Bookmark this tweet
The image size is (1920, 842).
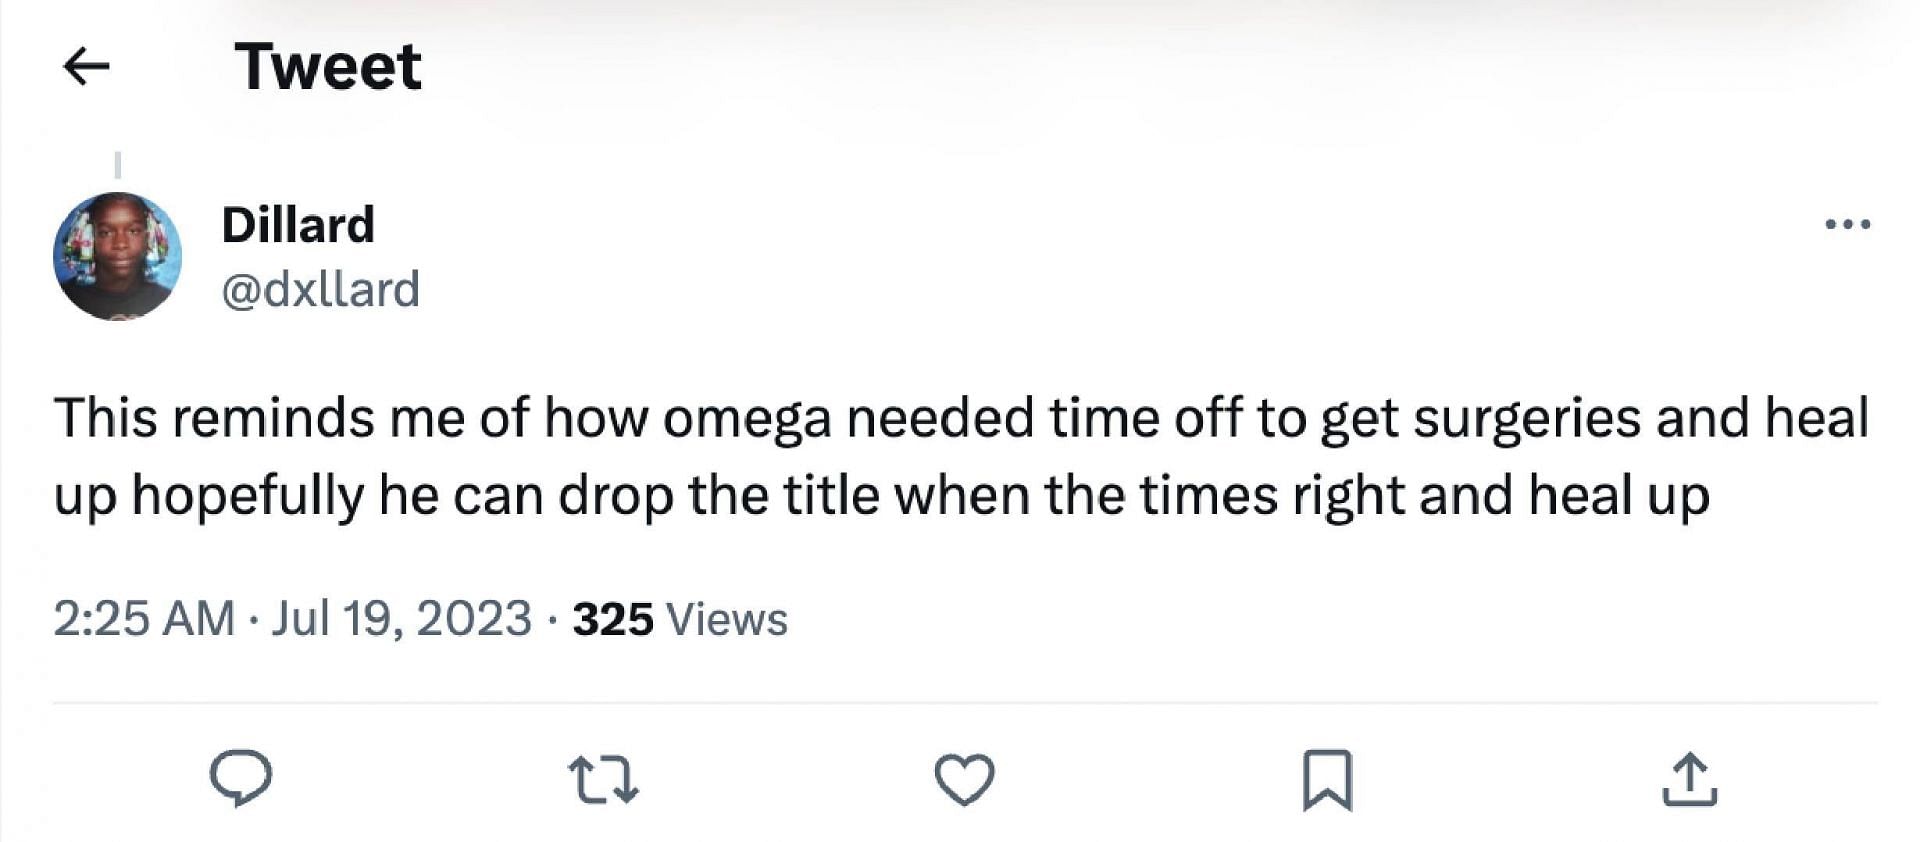(x=1327, y=780)
